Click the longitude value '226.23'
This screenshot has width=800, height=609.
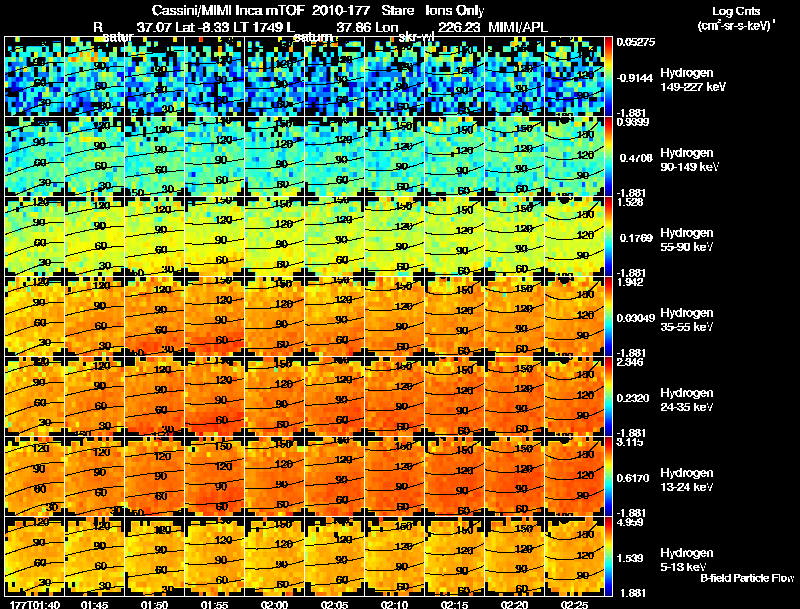click(x=459, y=27)
